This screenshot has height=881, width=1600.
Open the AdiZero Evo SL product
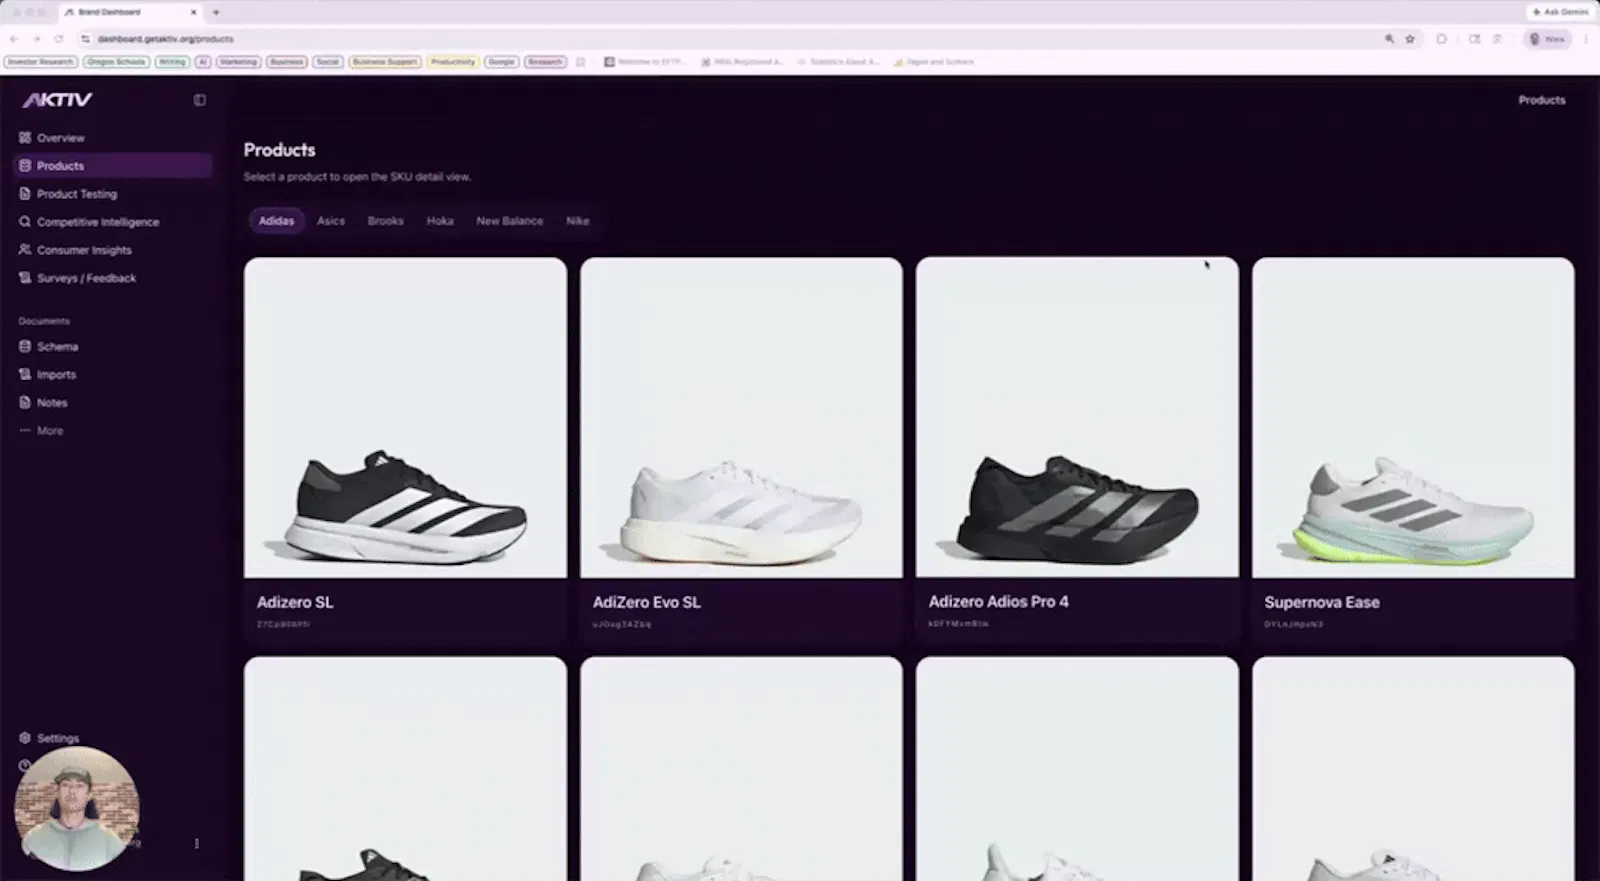click(741, 448)
